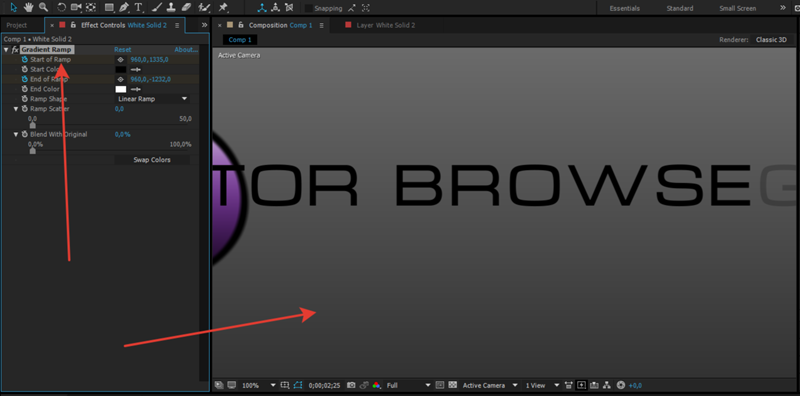The height and width of the screenshot is (396, 800).
Task: Switch to the Standard workspace
Action: pyautogui.click(x=680, y=8)
